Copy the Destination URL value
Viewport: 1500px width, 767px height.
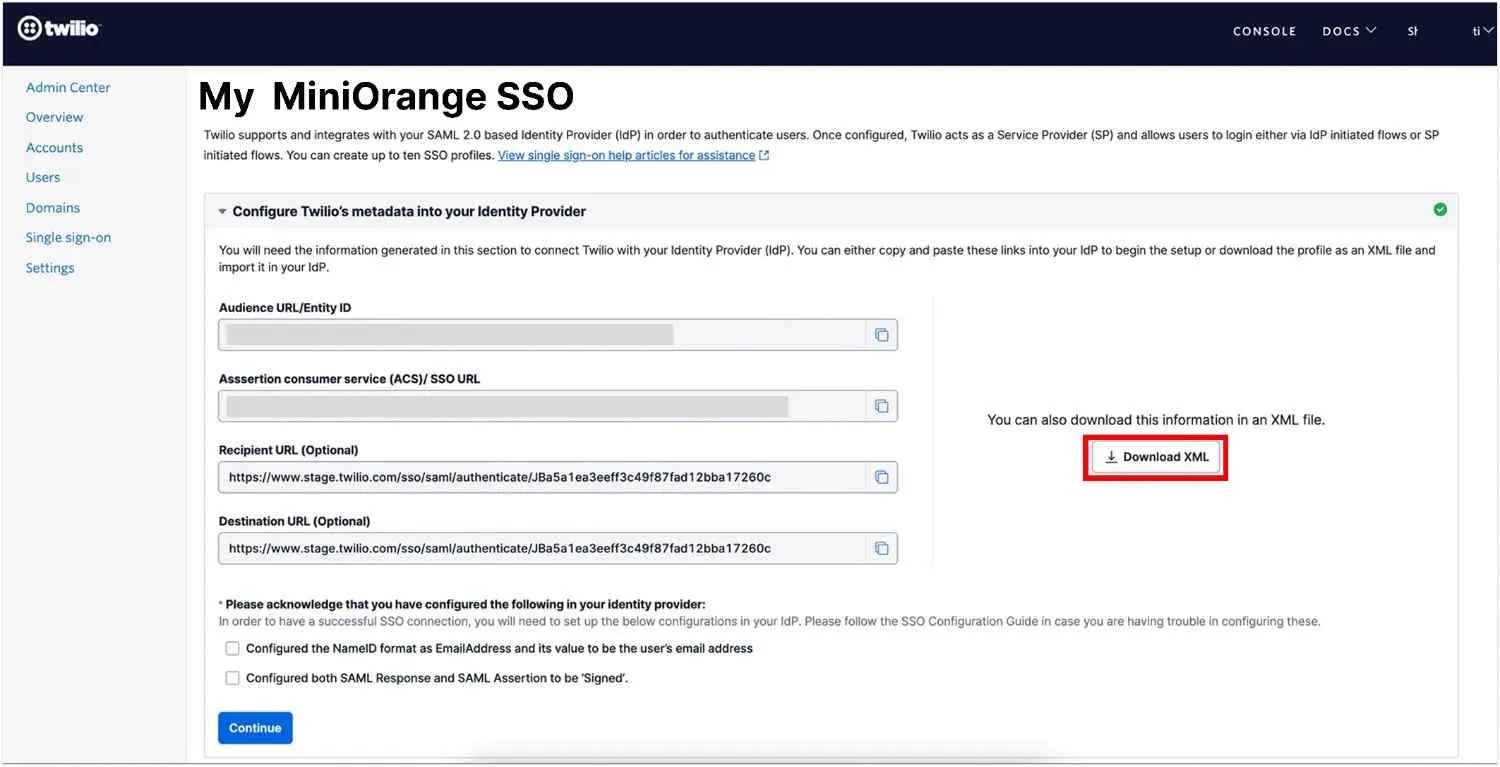coord(881,548)
